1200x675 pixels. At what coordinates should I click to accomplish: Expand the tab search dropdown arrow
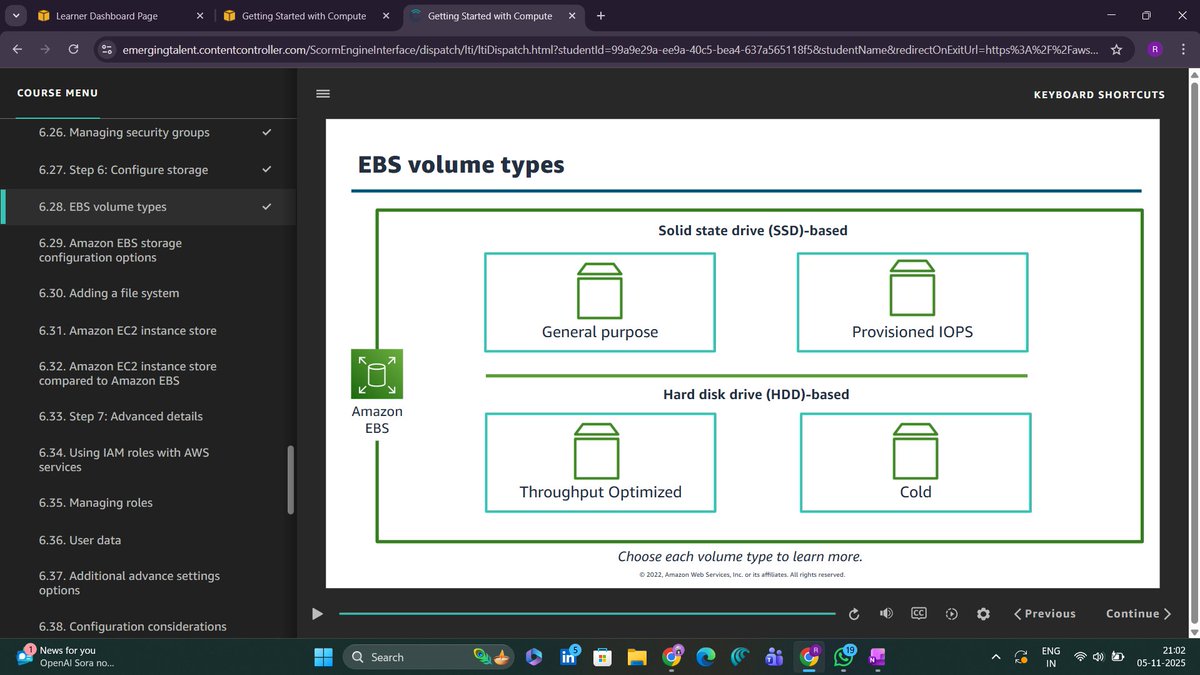tap(15, 16)
